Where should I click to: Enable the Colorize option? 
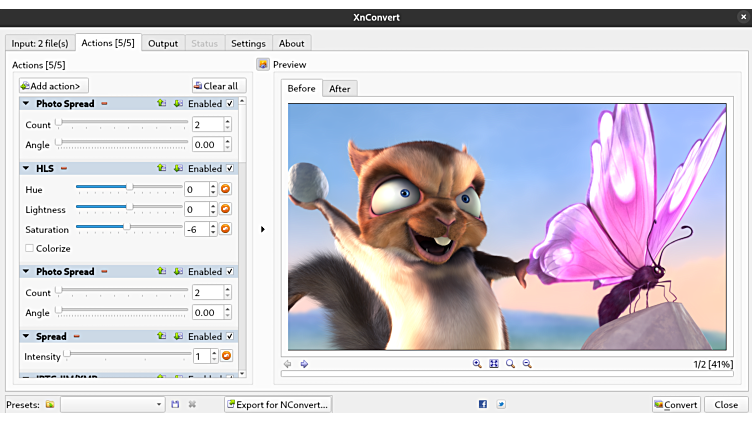point(30,248)
